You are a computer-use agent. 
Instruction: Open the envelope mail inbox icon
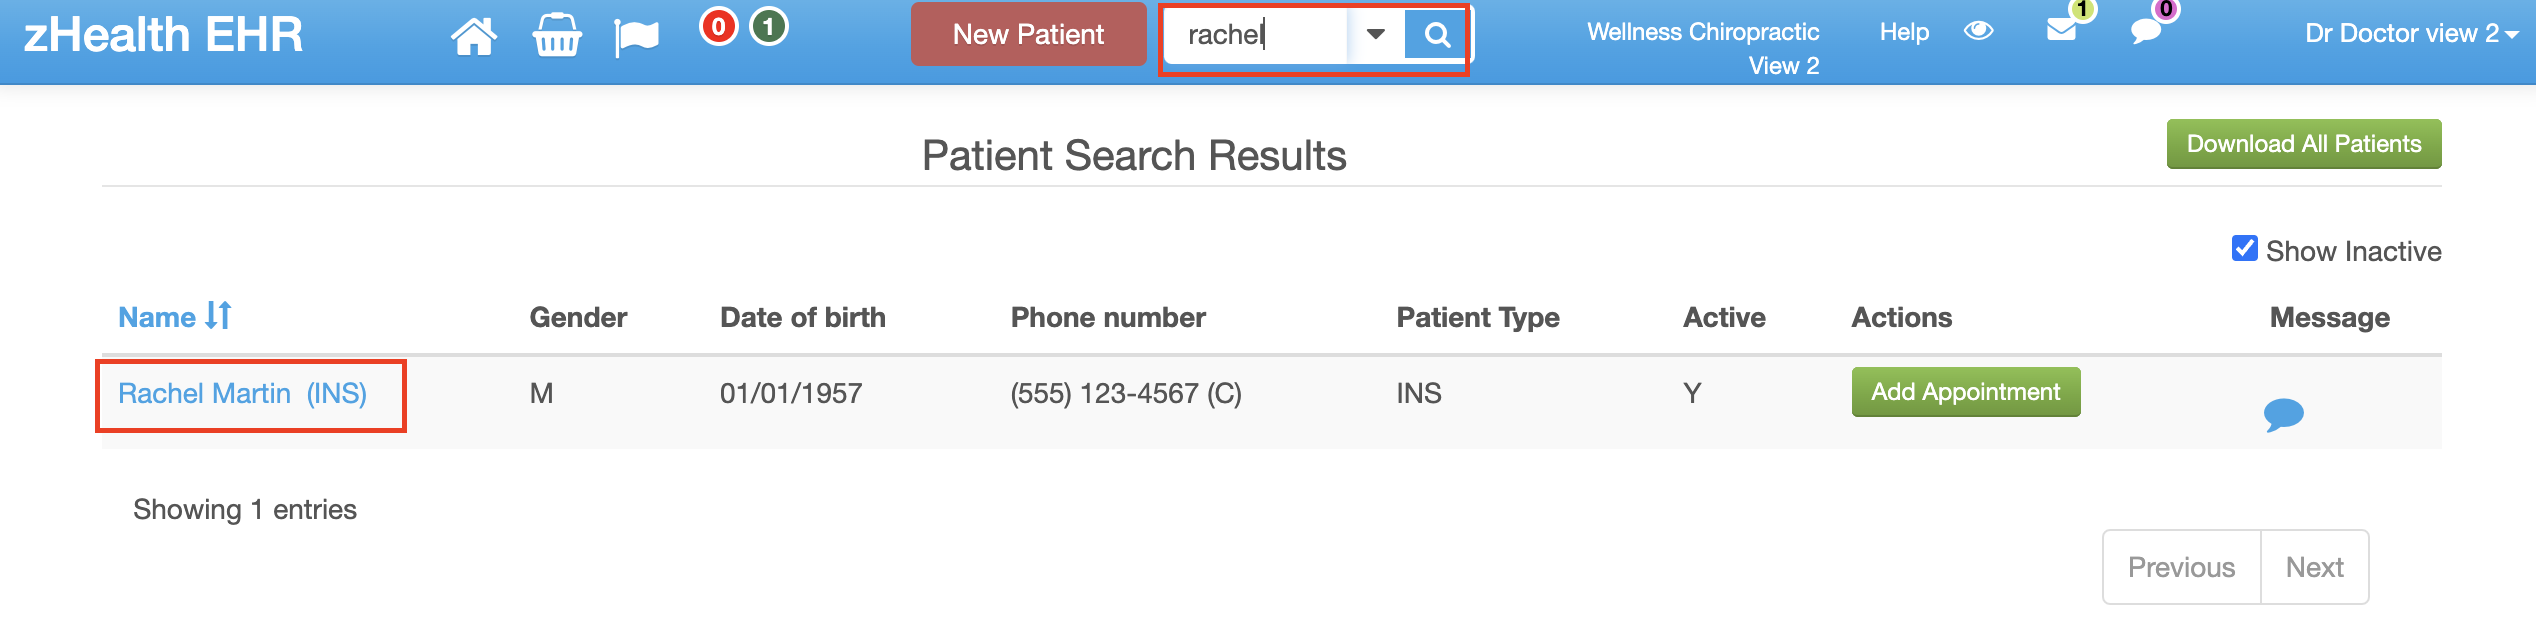pos(2061,30)
